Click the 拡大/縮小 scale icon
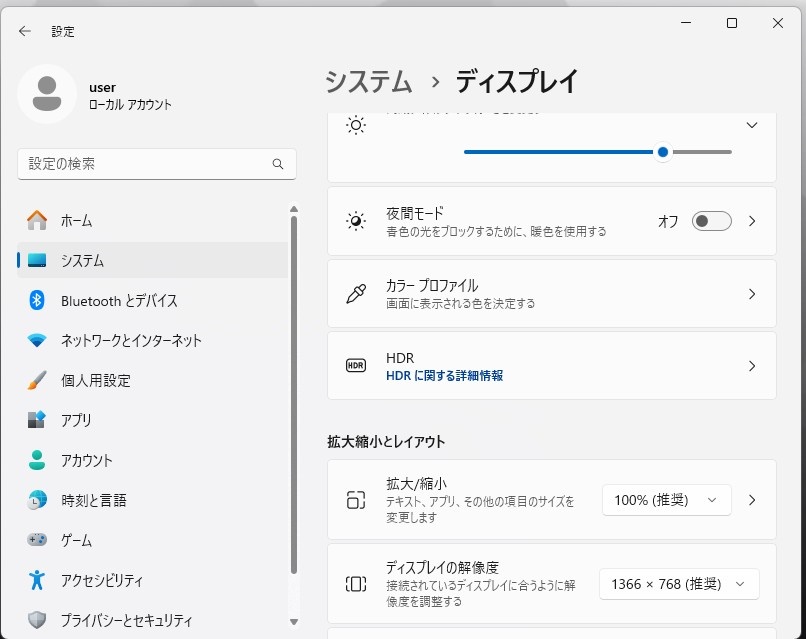Screen dimensions: 806x639 coord(356,500)
